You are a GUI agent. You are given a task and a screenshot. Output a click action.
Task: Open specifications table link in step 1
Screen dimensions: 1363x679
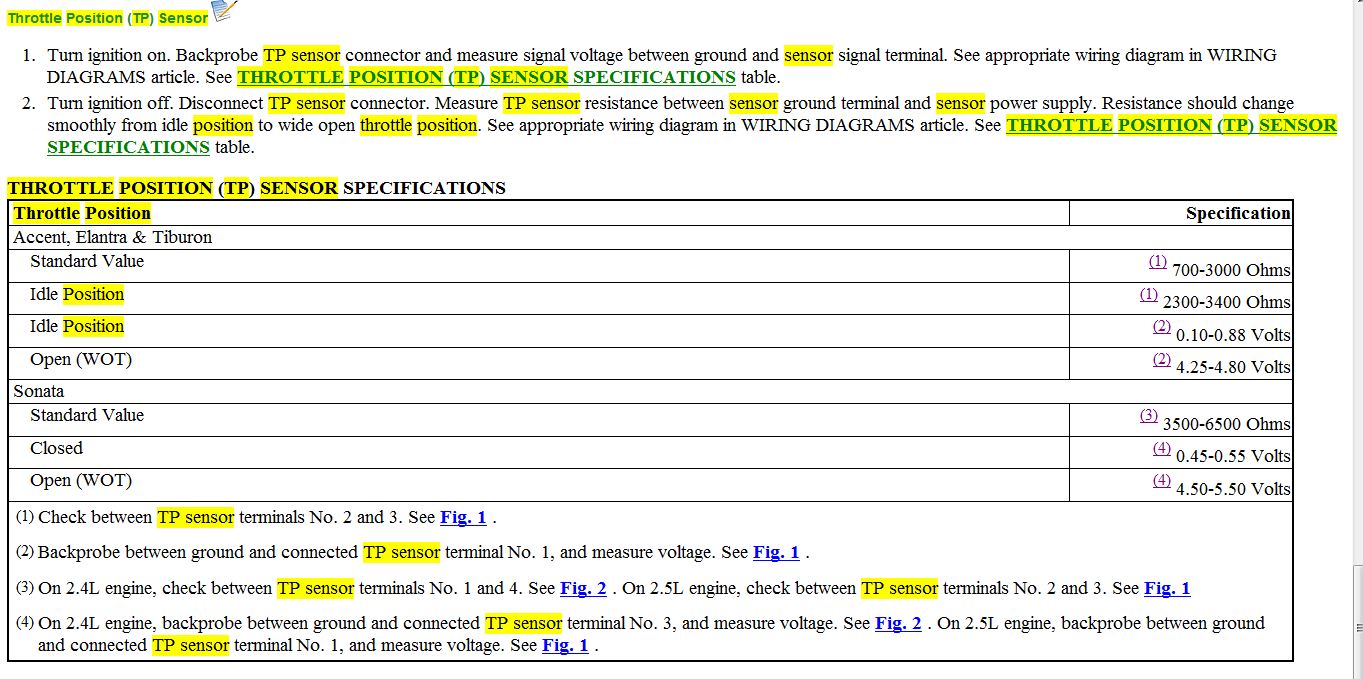click(x=486, y=77)
